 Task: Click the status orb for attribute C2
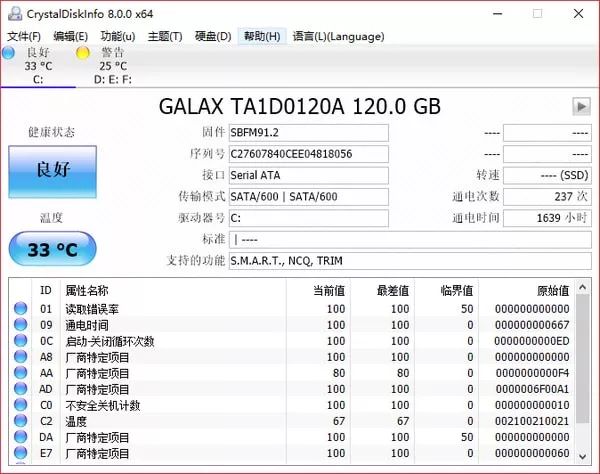20,421
